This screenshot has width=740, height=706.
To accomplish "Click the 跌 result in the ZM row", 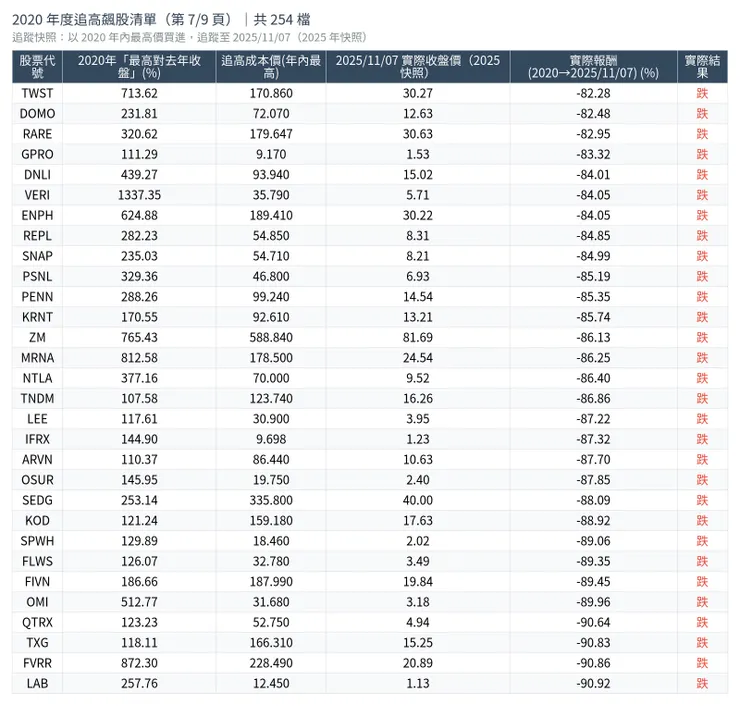I will pyautogui.click(x=702, y=337).
